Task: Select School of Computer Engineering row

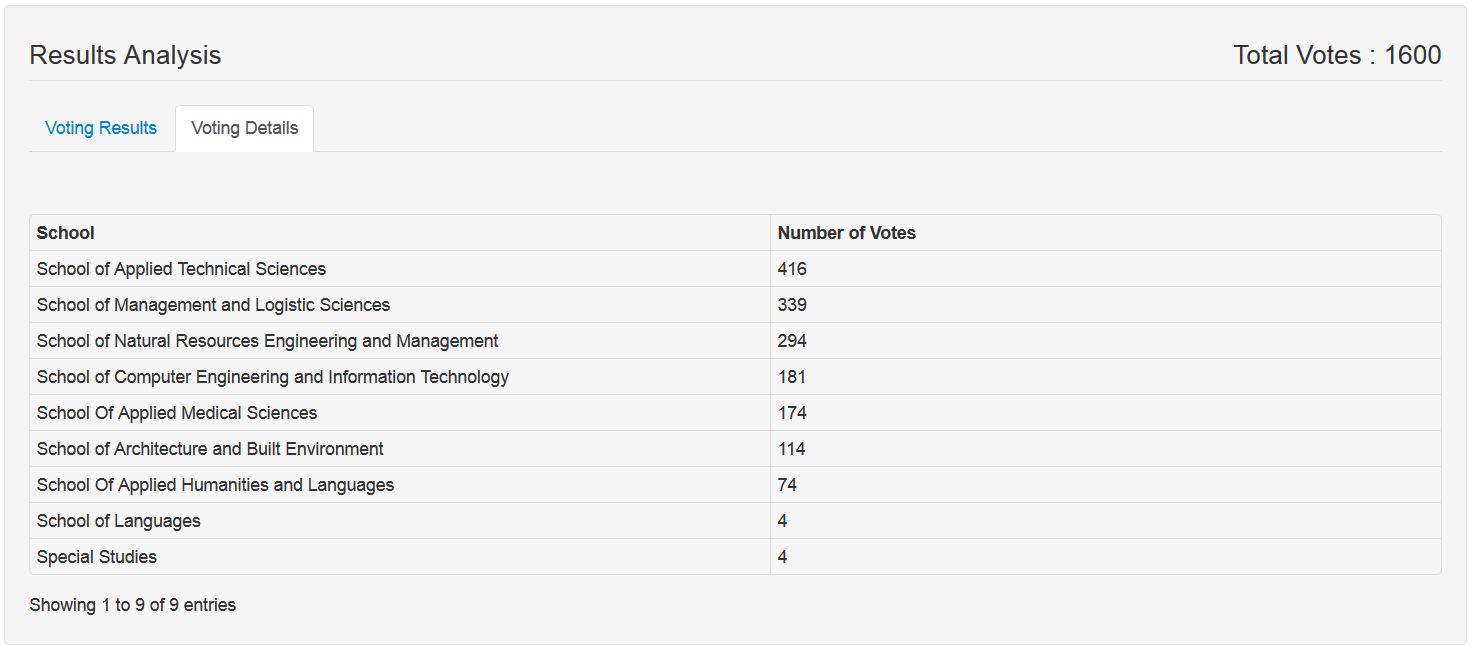Action: click(272, 377)
